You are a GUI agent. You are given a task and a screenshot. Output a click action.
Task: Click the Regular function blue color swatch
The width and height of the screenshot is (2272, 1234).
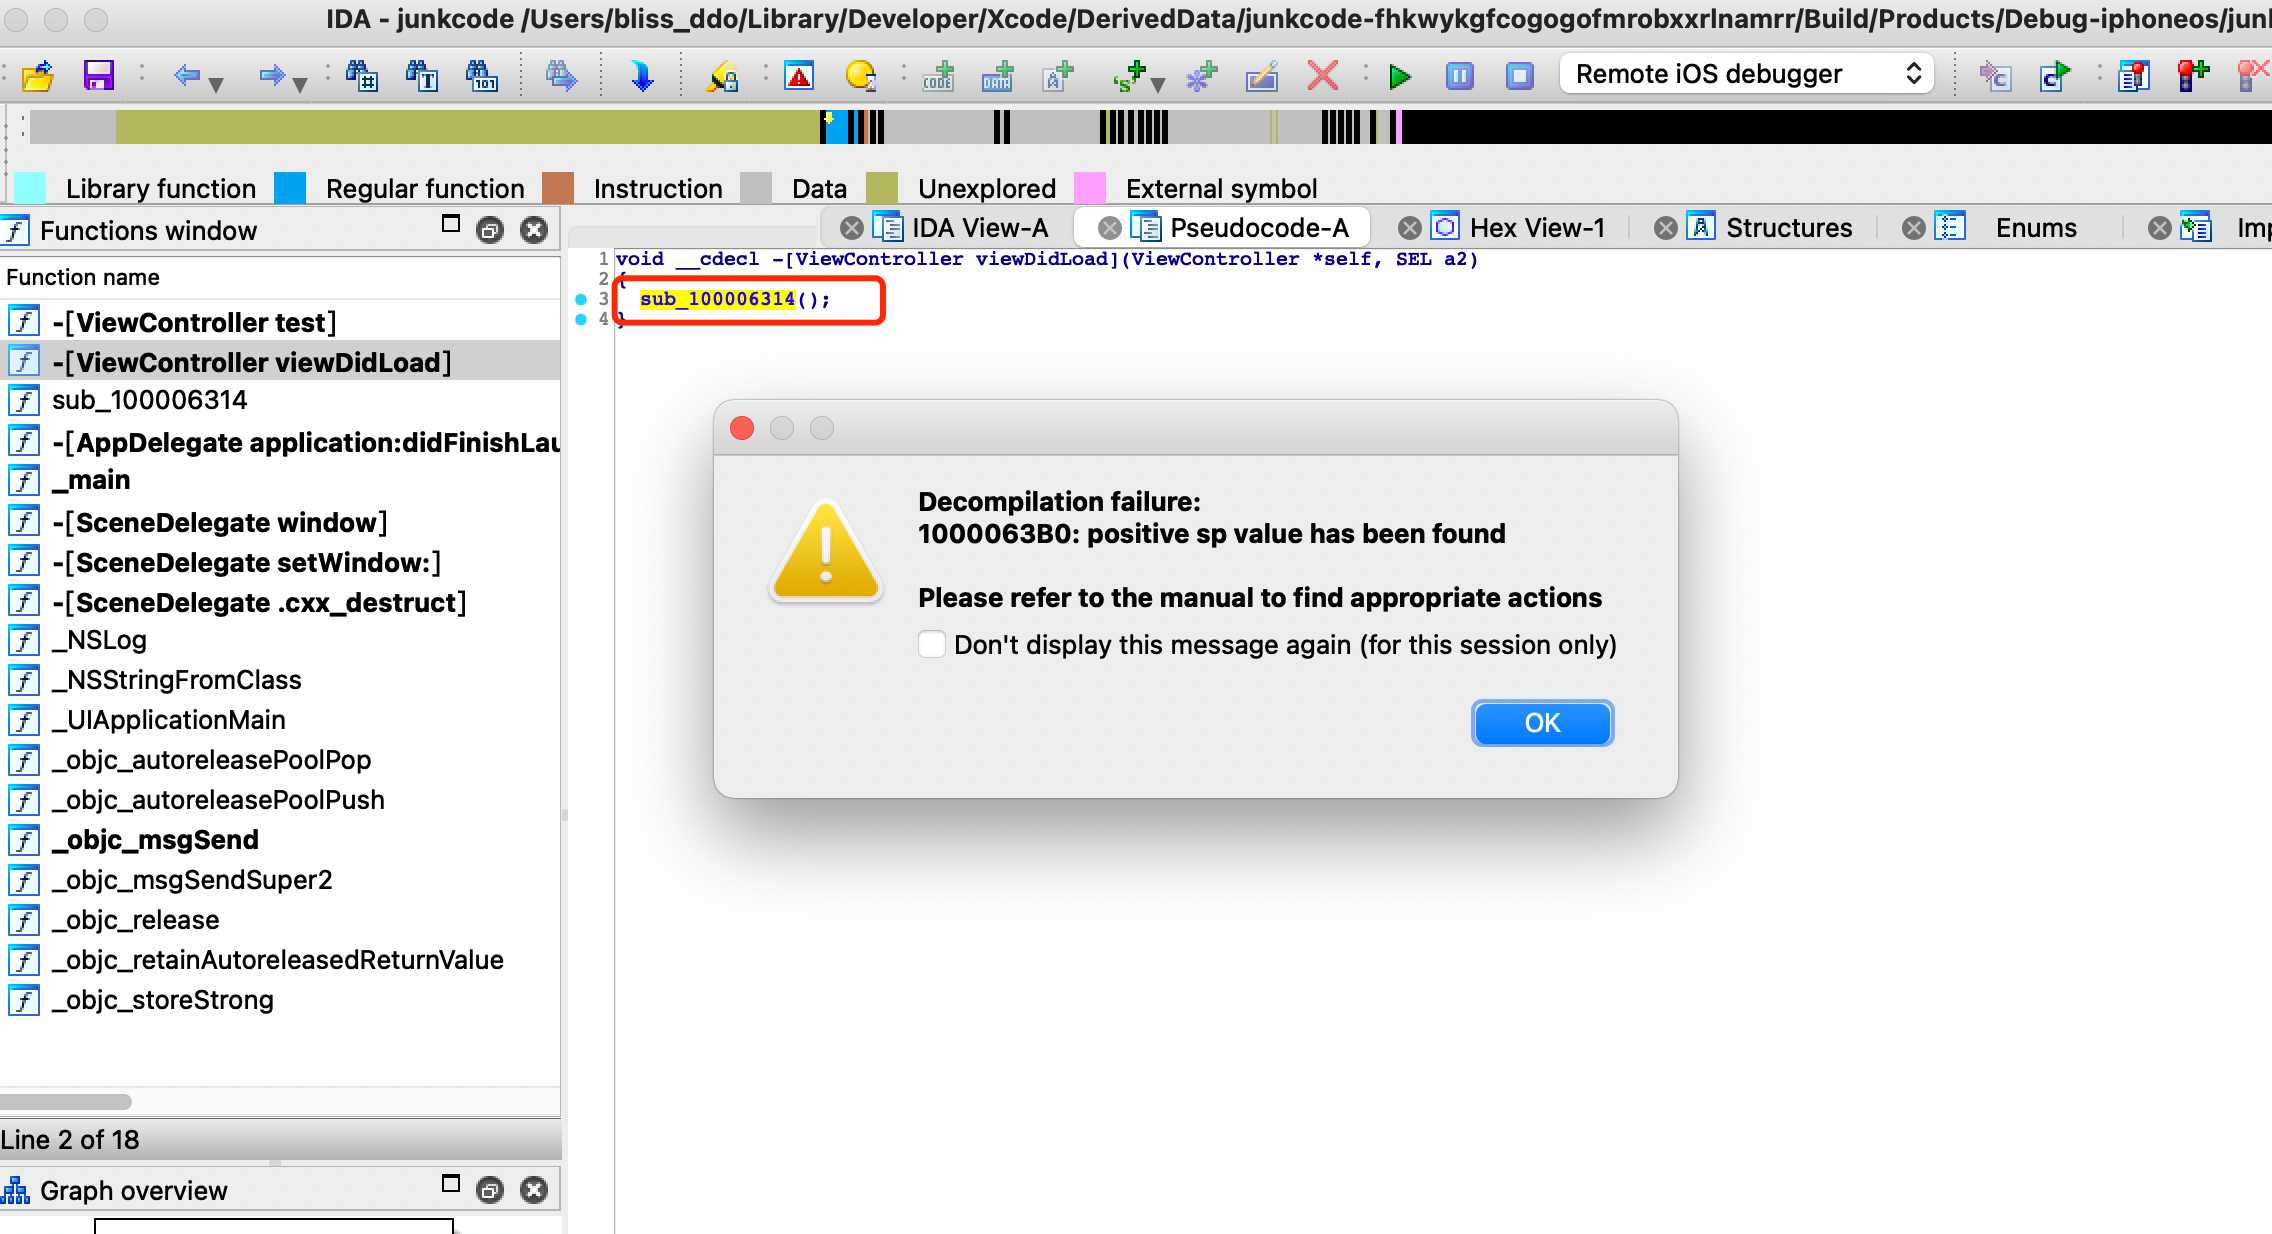click(x=290, y=188)
